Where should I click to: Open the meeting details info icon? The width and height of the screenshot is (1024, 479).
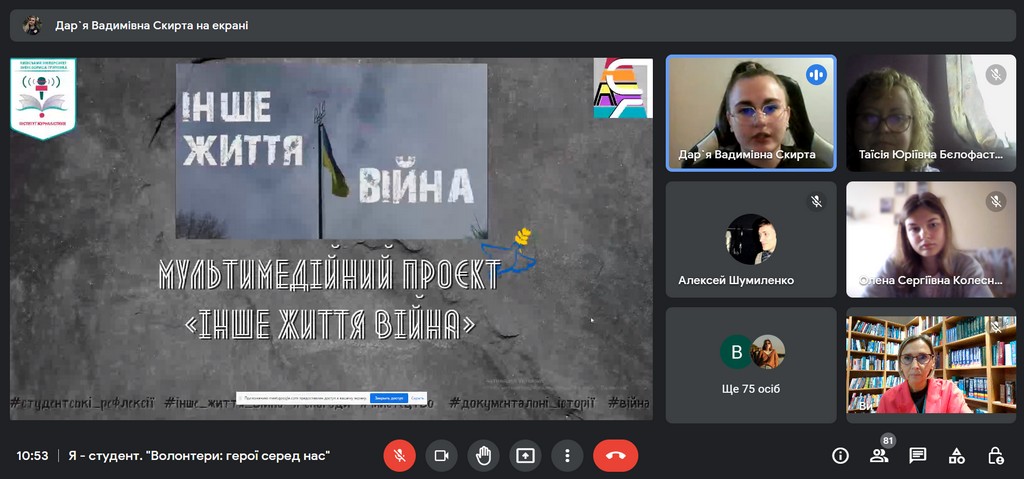pyautogui.click(x=840, y=456)
